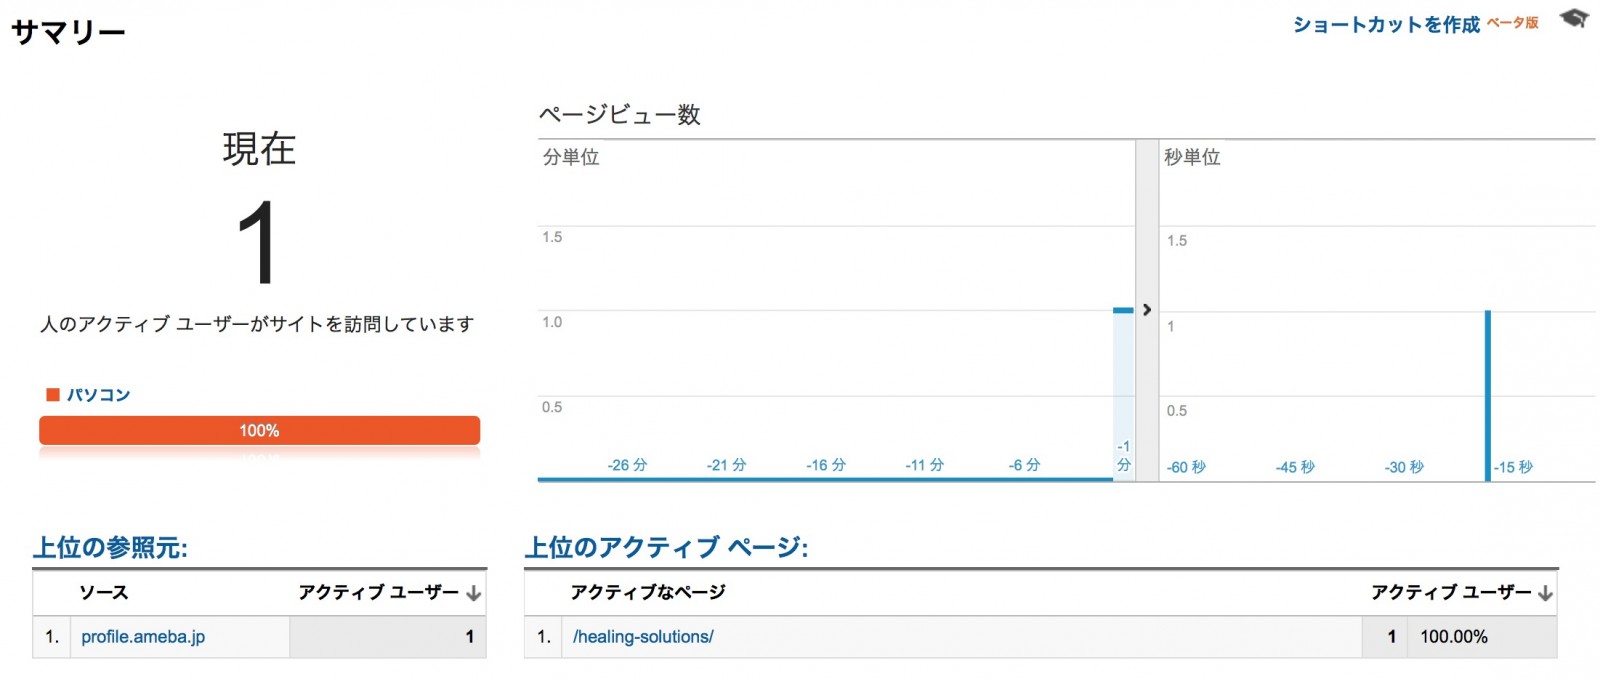
Task: Click the 上位の参照元 heading link
Action: 110,547
